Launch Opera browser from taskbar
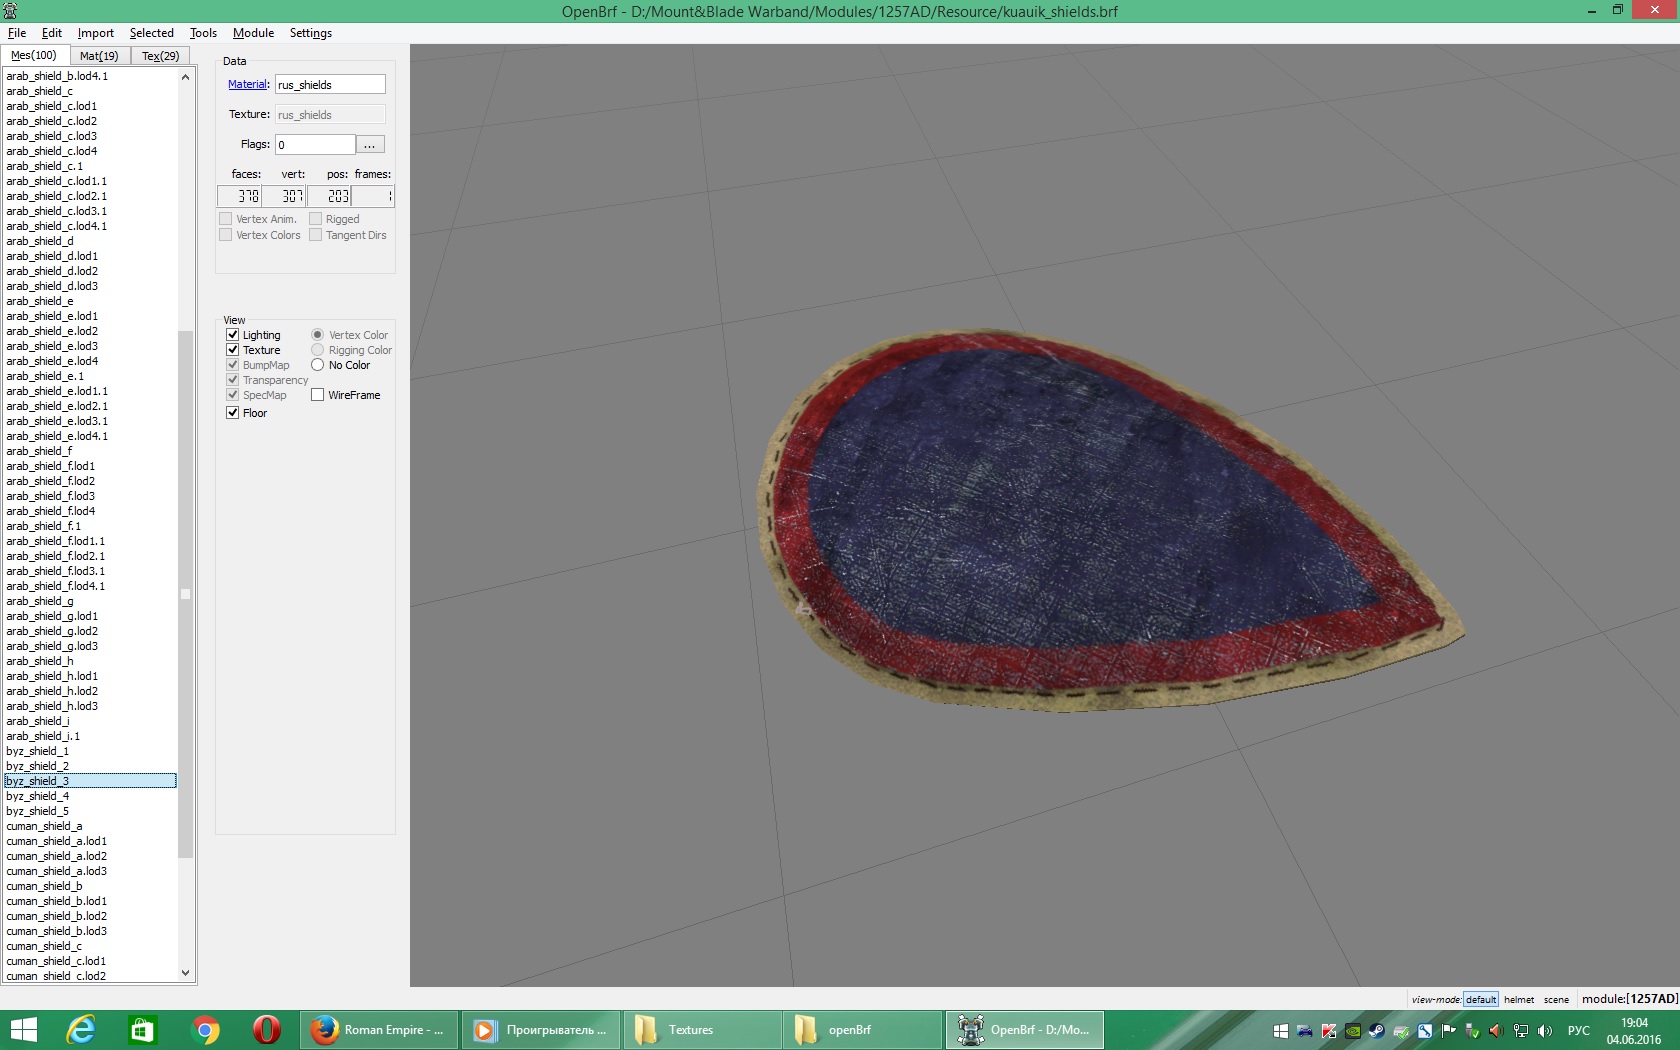This screenshot has width=1680, height=1050. (x=266, y=1030)
